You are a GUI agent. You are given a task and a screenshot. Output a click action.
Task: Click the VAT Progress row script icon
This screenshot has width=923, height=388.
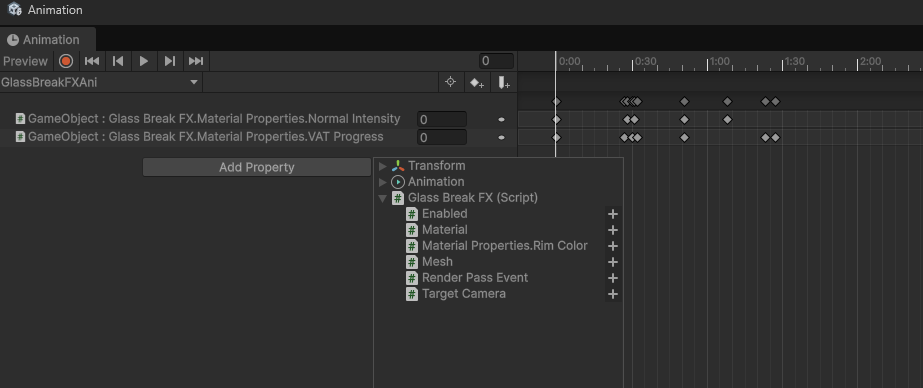point(21,137)
